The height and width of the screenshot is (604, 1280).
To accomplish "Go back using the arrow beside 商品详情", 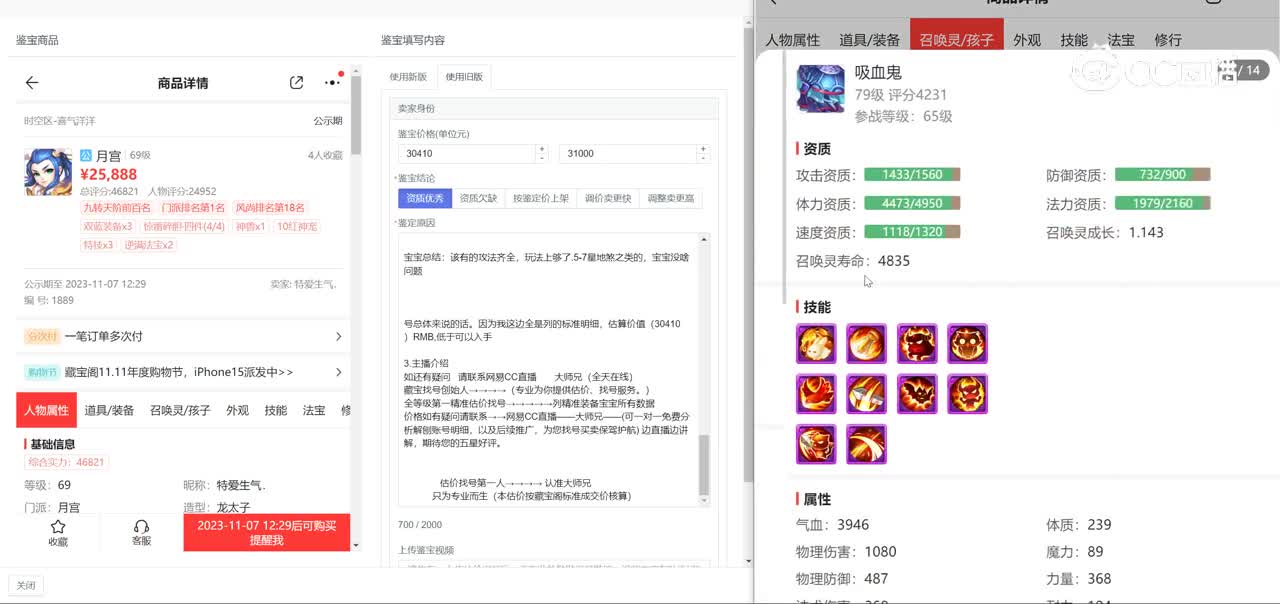I will [x=32, y=83].
